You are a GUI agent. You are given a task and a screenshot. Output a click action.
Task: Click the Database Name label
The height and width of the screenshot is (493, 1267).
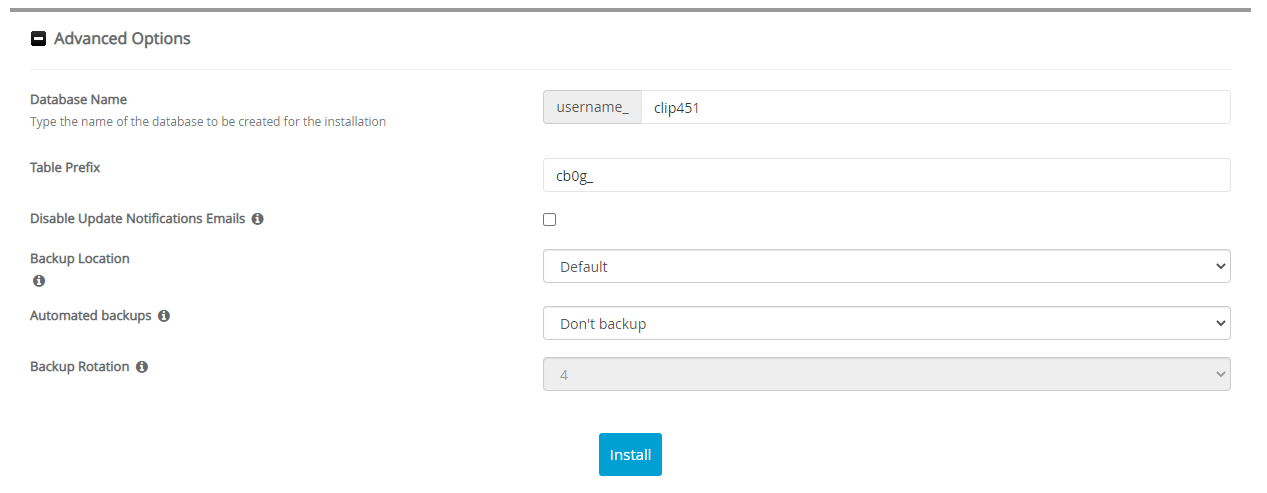click(78, 100)
